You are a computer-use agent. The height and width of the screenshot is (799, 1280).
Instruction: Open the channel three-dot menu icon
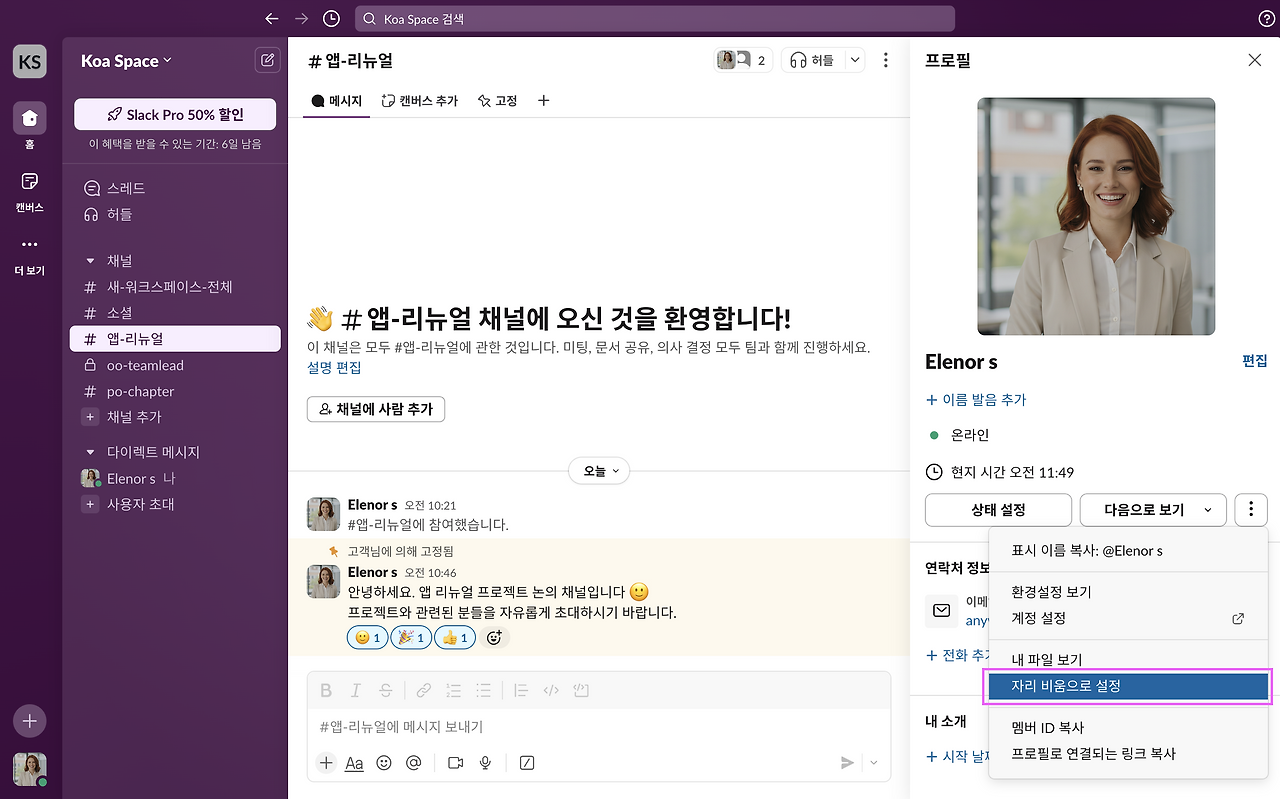pos(885,59)
